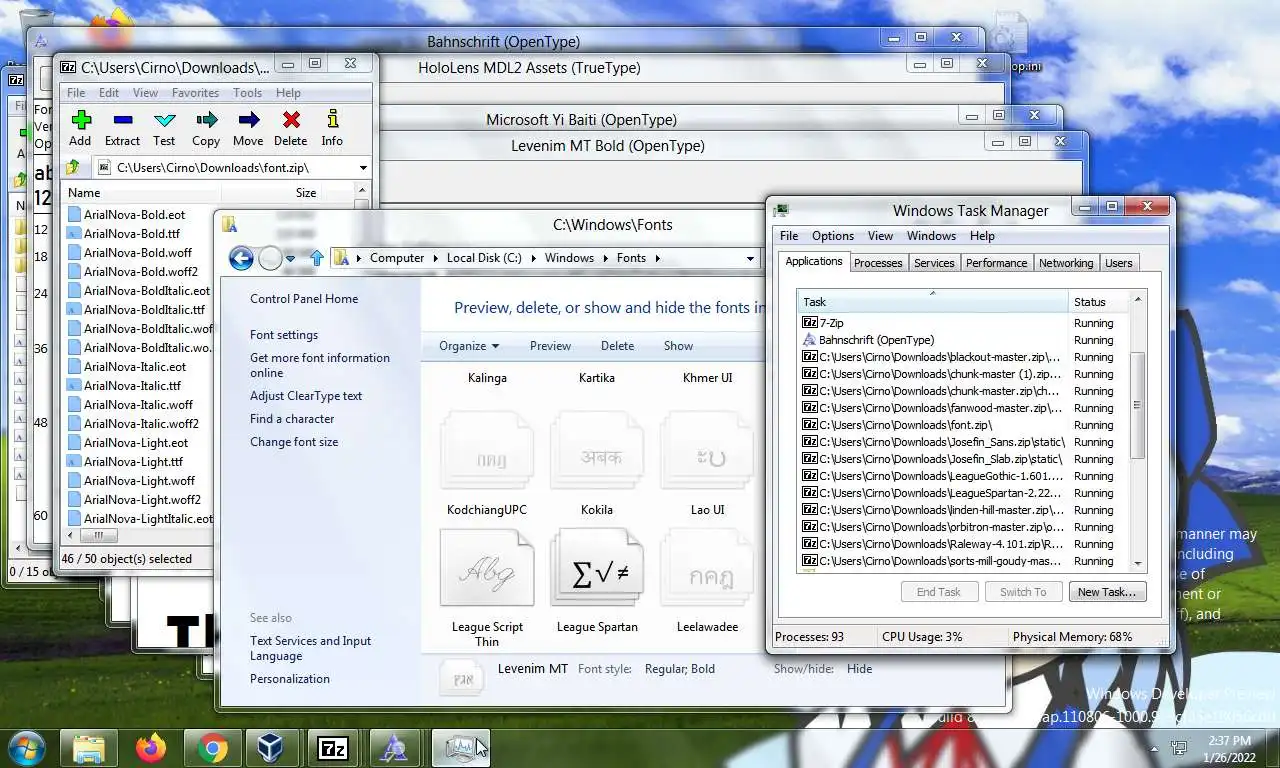Select the Leelawadee font thumbnail
Image resolution: width=1280 pixels, height=768 pixels.
tap(707, 568)
